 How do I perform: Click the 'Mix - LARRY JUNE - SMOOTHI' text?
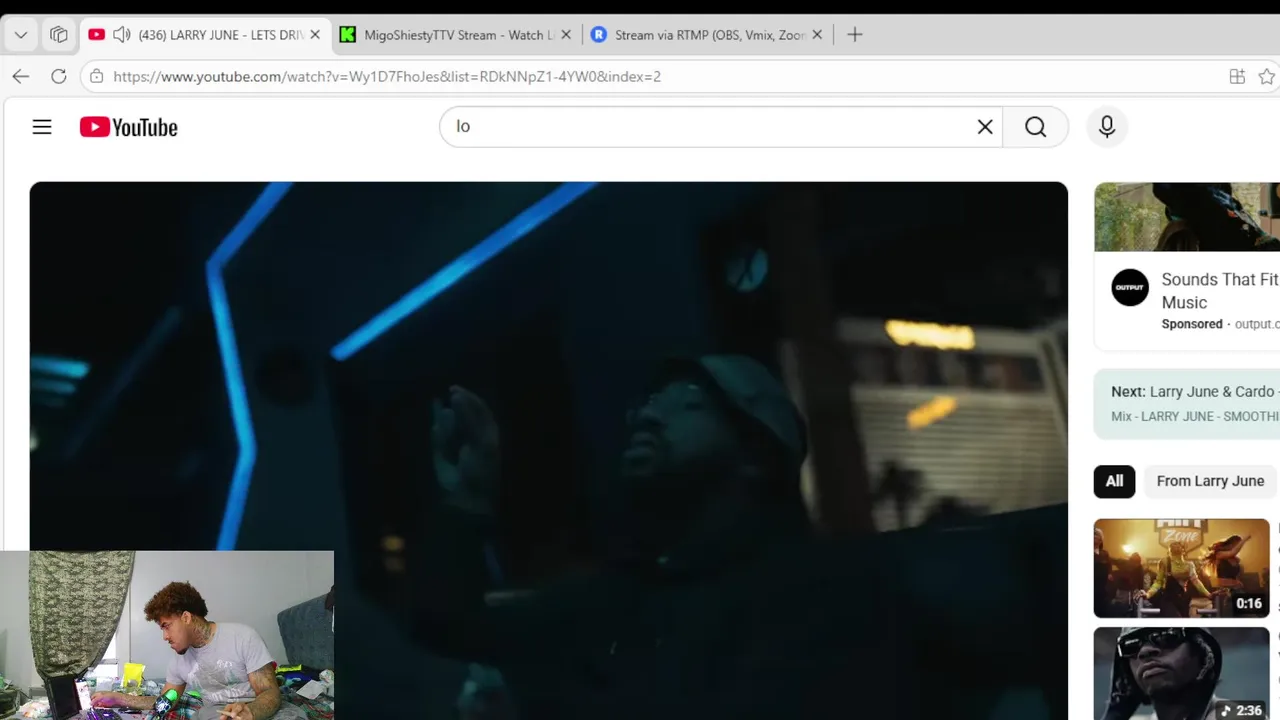point(1195,416)
